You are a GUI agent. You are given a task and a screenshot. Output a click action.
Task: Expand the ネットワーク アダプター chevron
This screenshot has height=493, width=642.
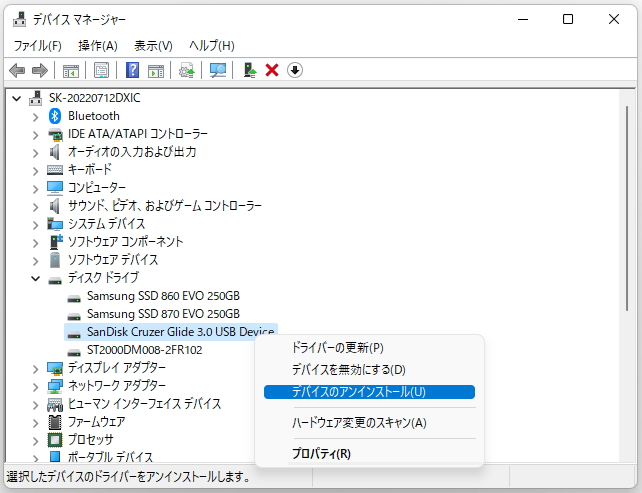coord(36,387)
